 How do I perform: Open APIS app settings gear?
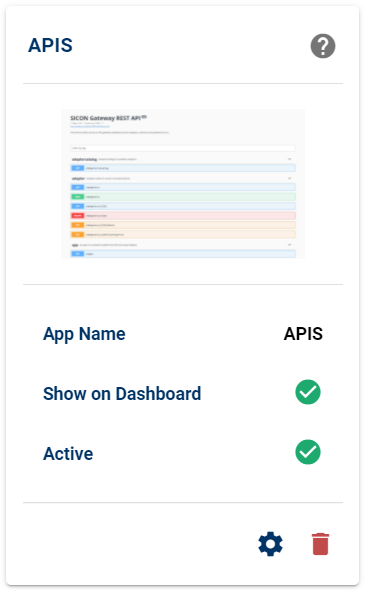point(270,544)
